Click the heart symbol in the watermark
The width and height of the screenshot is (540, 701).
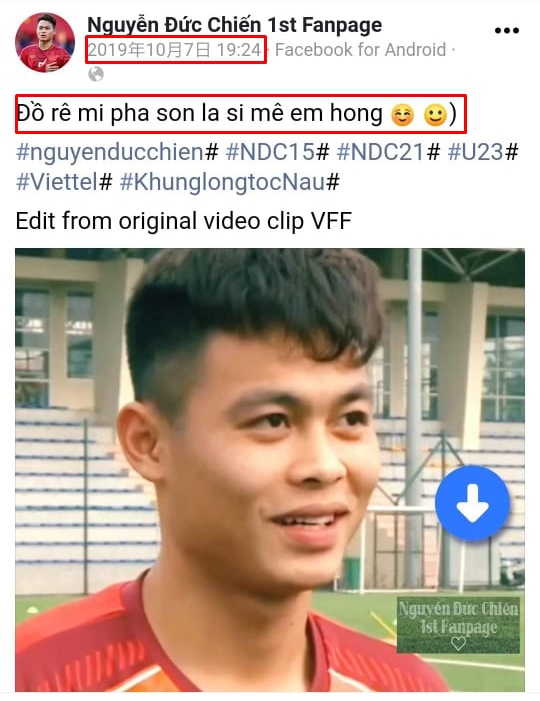coord(458,644)
